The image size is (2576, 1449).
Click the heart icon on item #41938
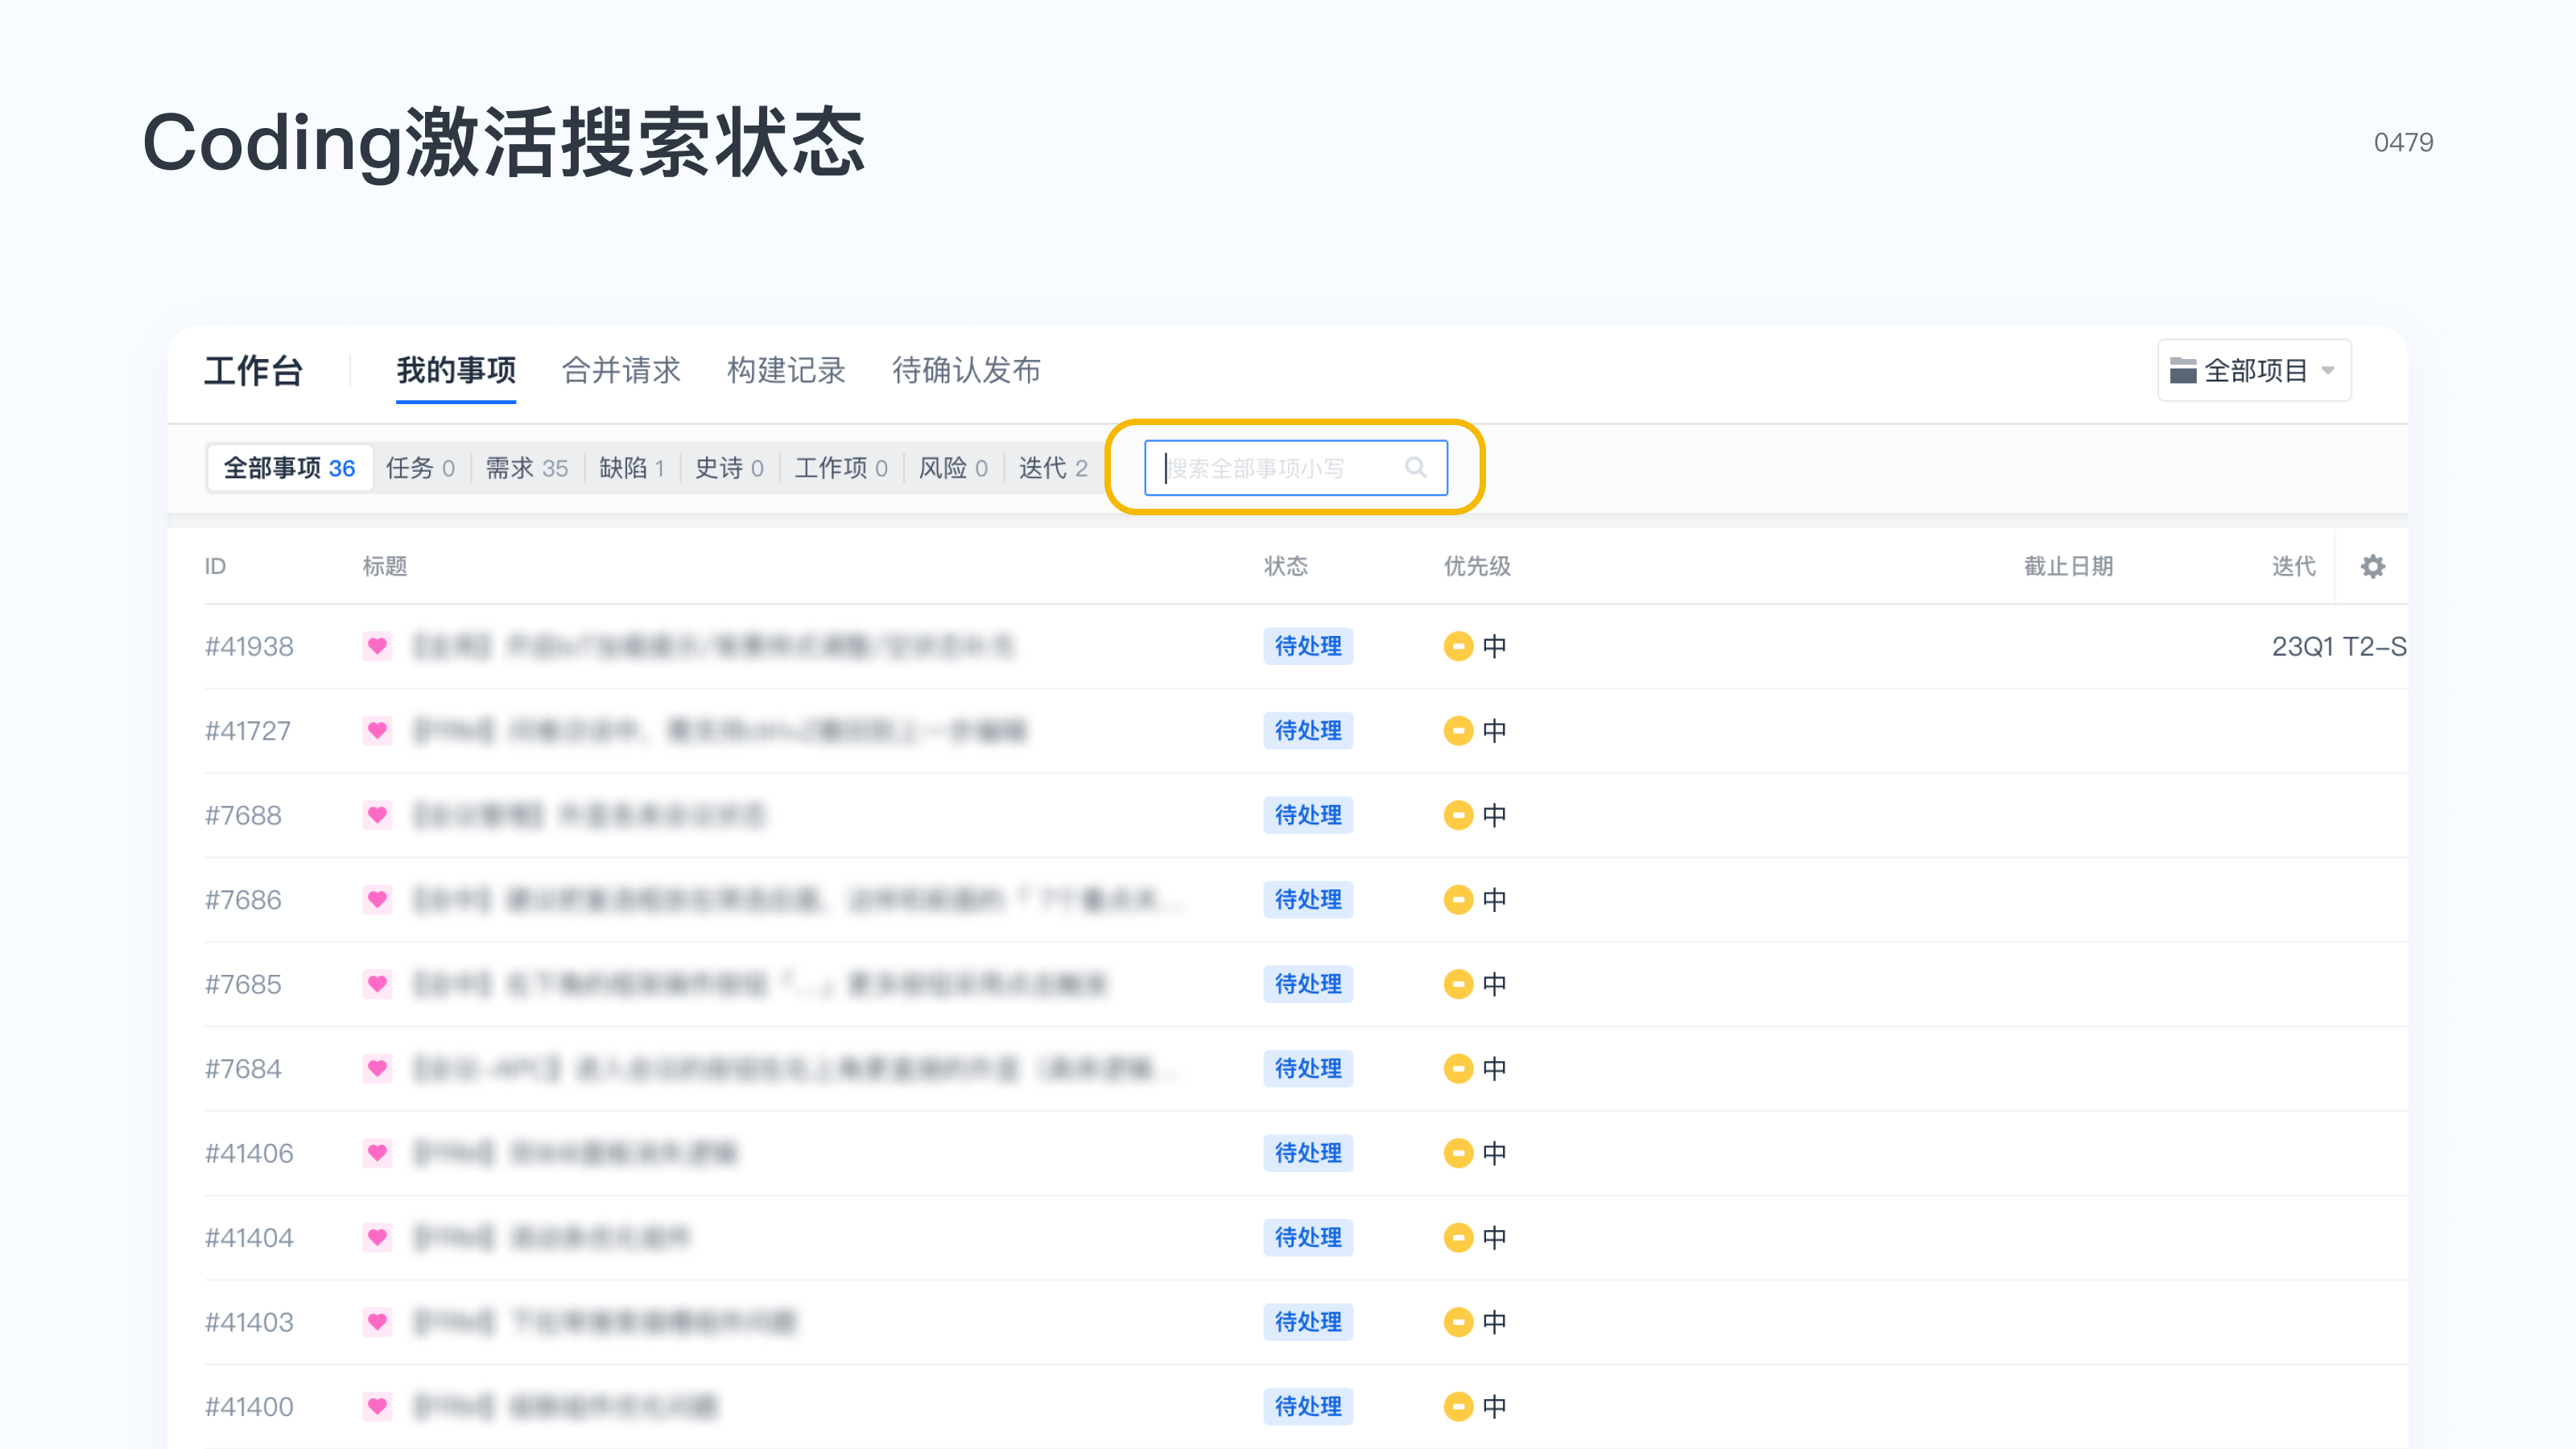377,646
